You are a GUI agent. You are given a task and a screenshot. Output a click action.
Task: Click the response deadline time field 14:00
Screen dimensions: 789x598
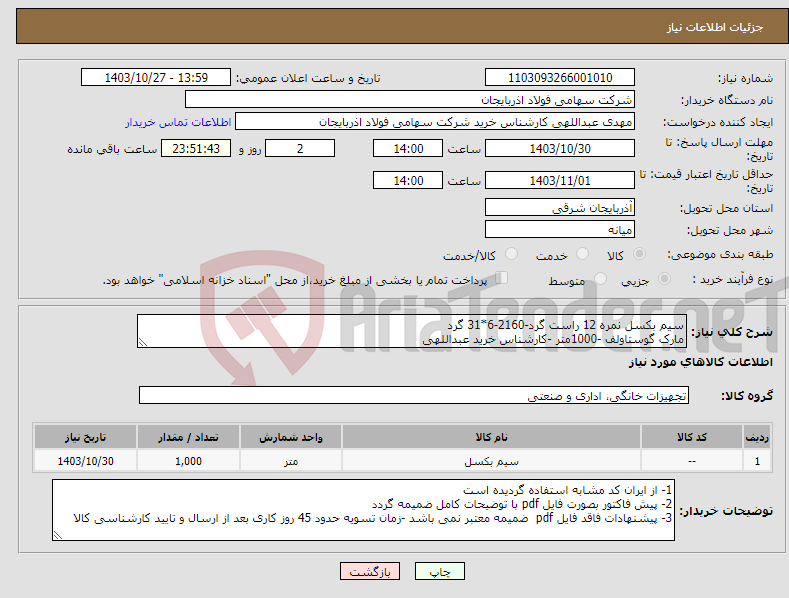pos(408,148)
